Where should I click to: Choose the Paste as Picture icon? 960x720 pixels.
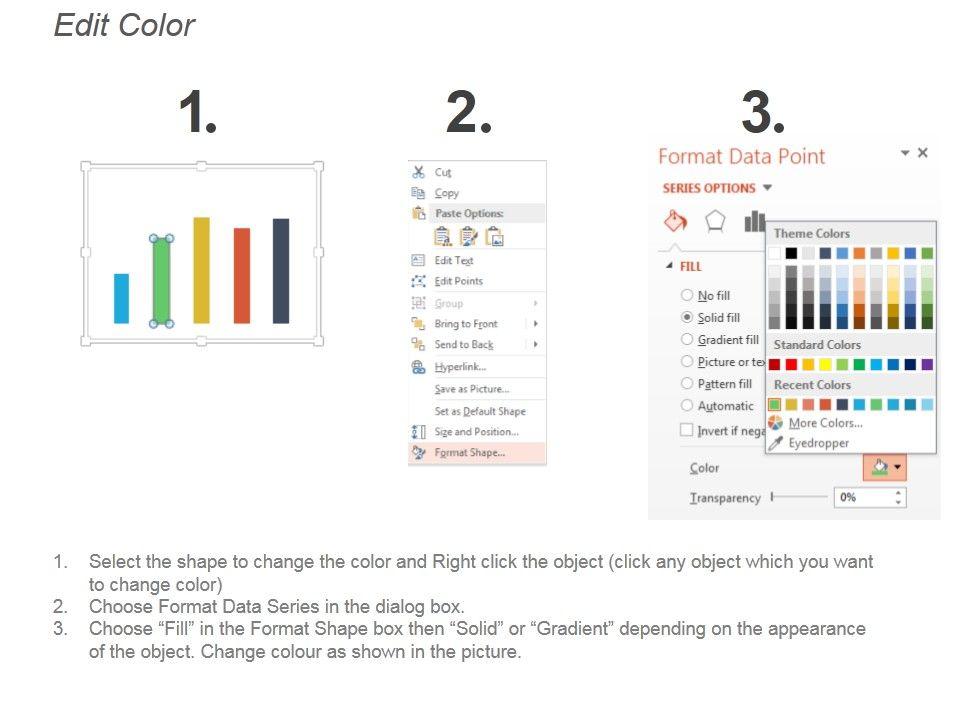[494, 237]
